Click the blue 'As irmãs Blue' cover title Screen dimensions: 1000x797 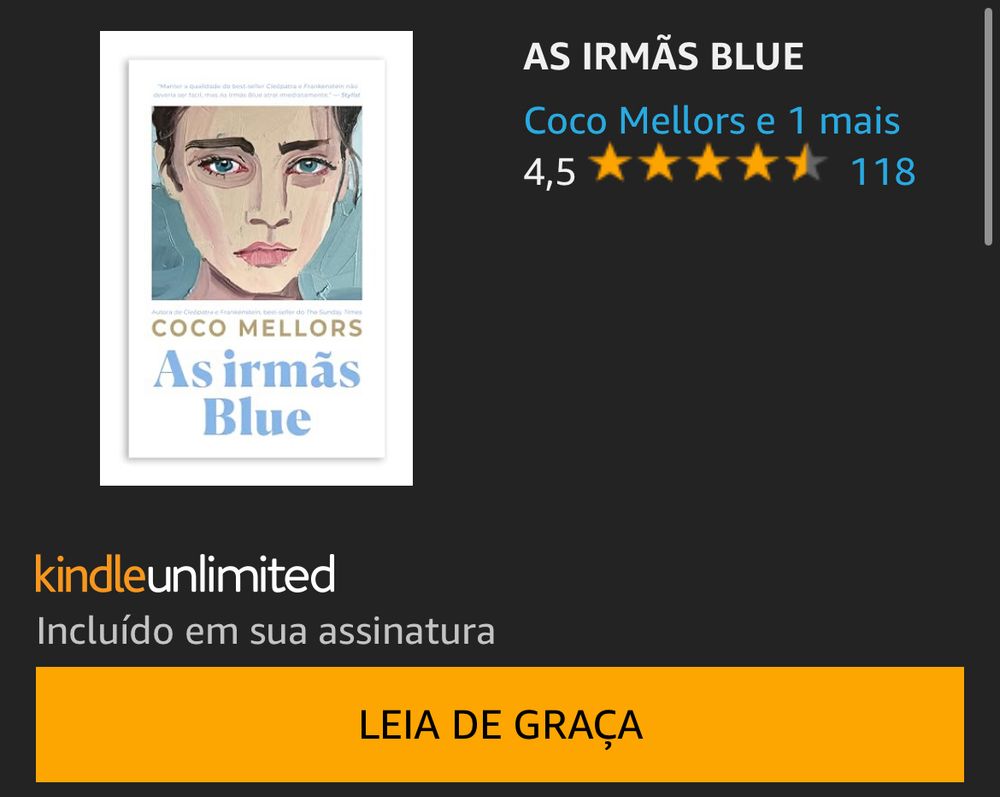257,393
